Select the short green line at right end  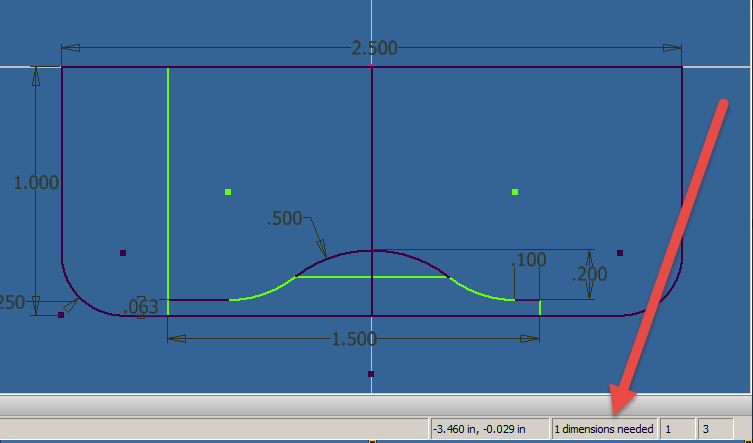(540, 308)
